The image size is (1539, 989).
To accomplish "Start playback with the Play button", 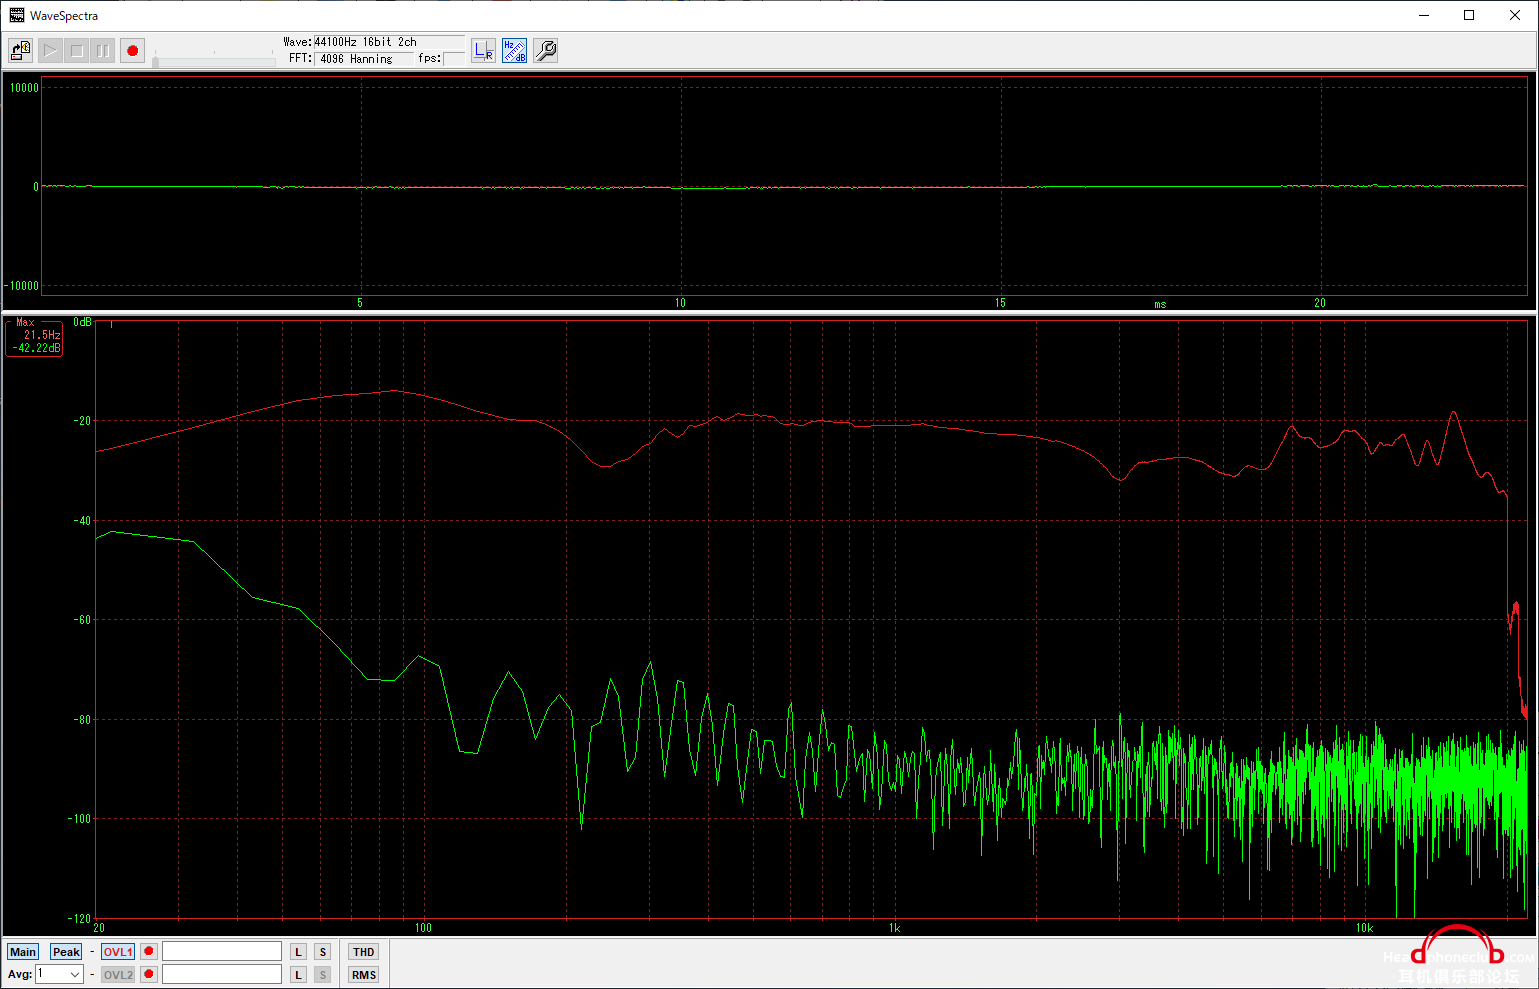I will (50, 50).
